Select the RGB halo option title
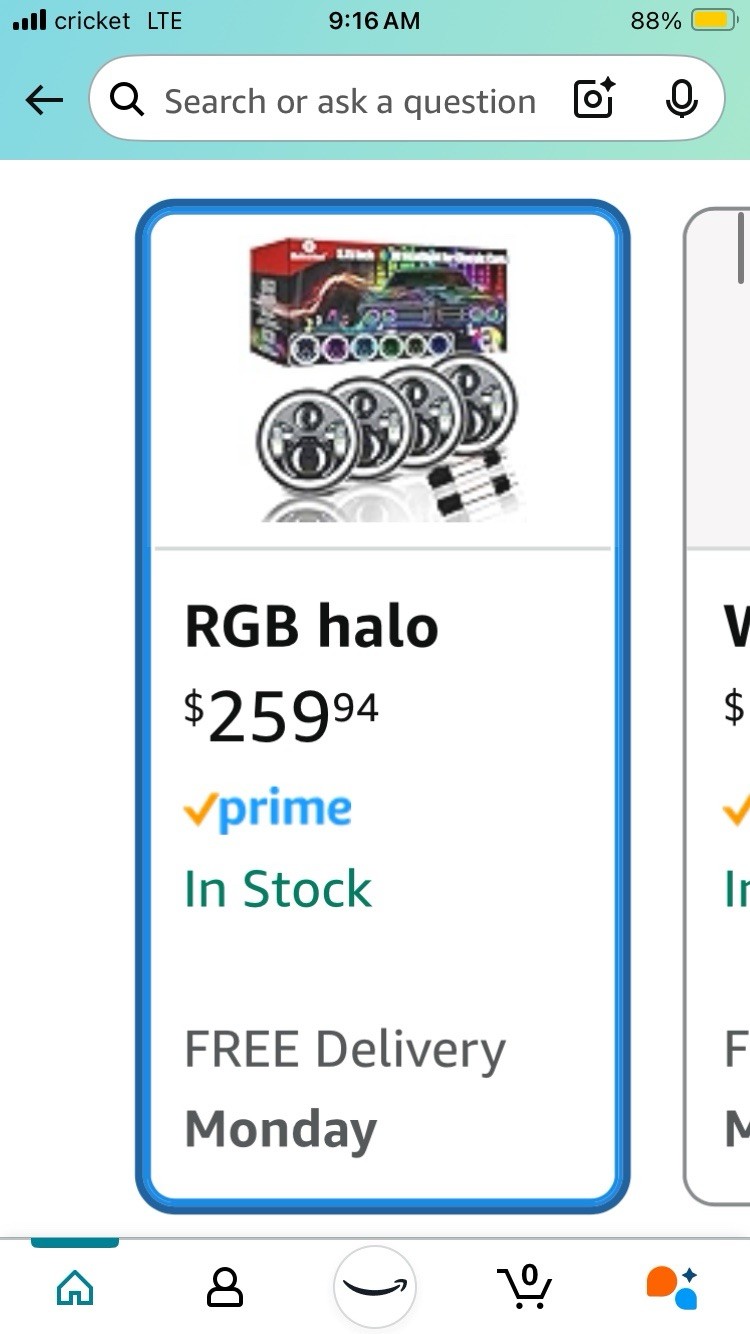This screenshot has width=750, height=1334. 311,628
